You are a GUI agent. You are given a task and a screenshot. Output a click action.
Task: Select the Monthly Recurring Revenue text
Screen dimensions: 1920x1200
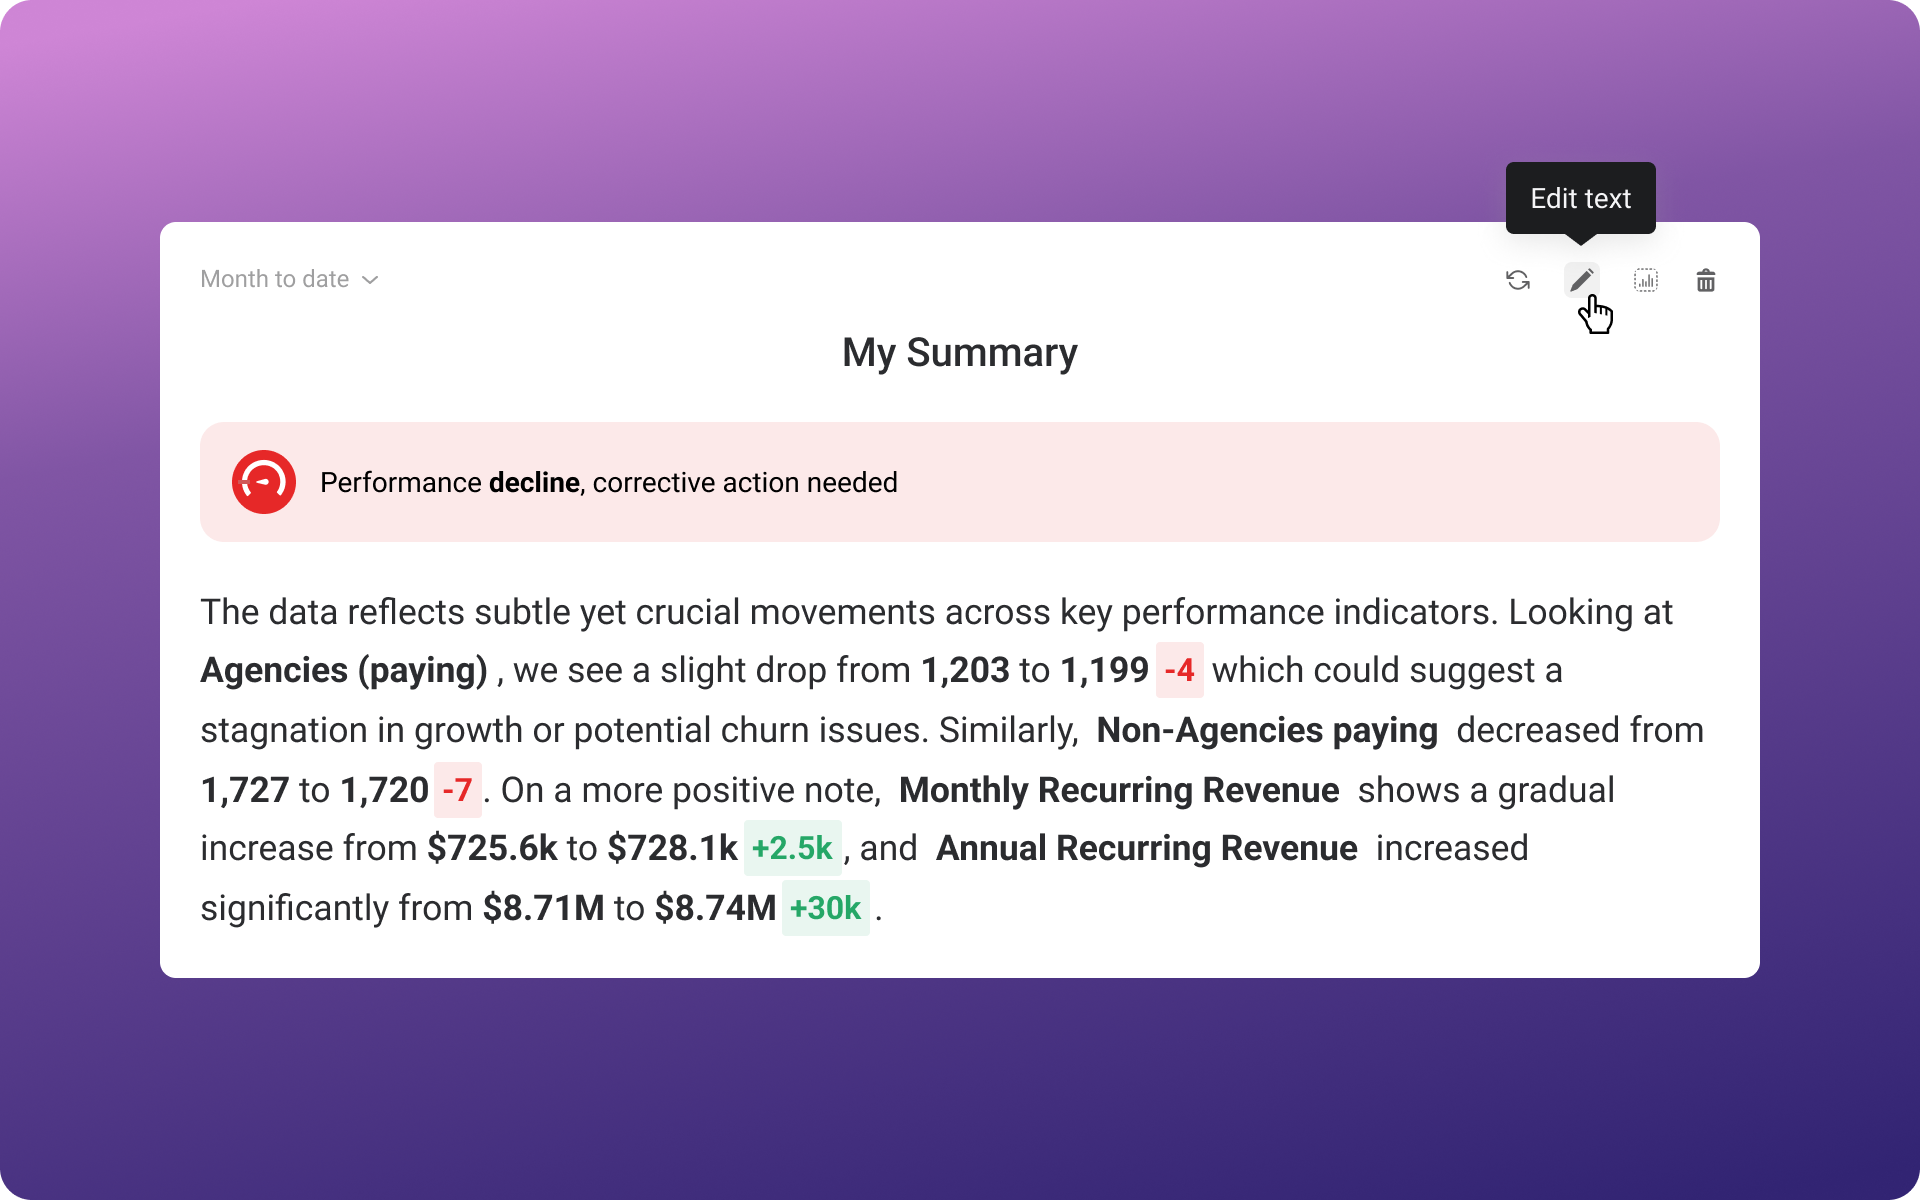(x=1118, y=789)
